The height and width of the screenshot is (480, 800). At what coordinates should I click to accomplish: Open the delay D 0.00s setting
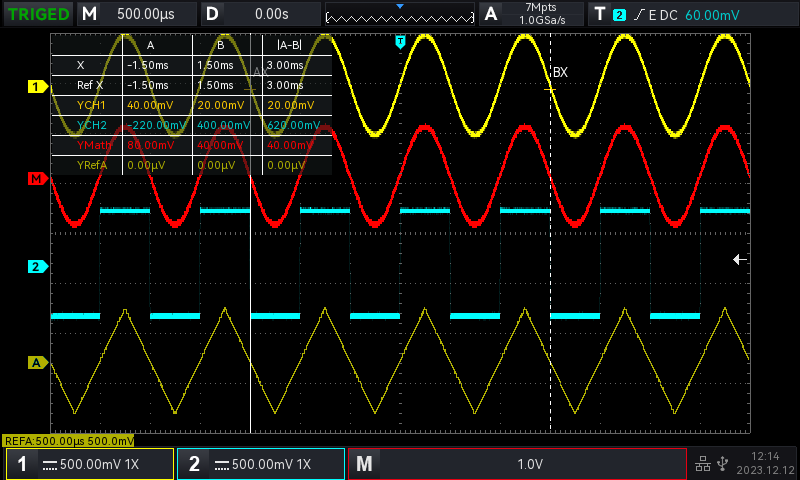[261, 14]
